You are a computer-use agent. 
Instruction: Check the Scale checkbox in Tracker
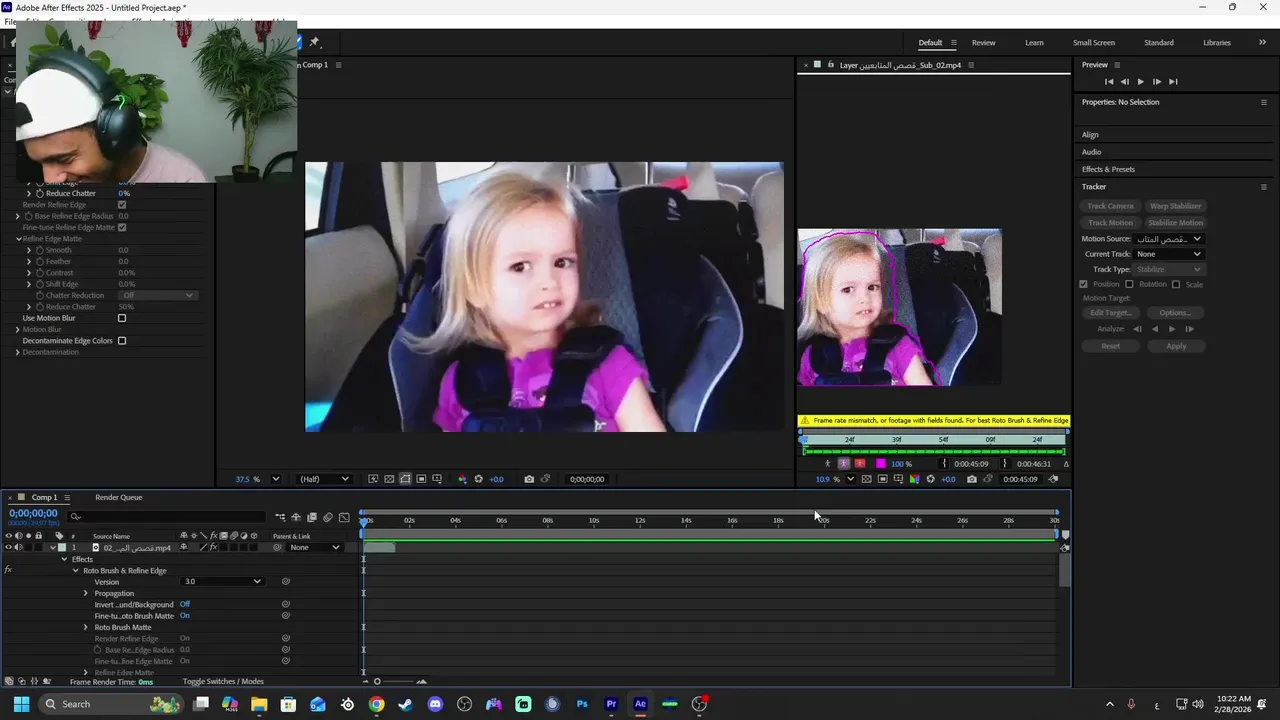(1176, 284)
